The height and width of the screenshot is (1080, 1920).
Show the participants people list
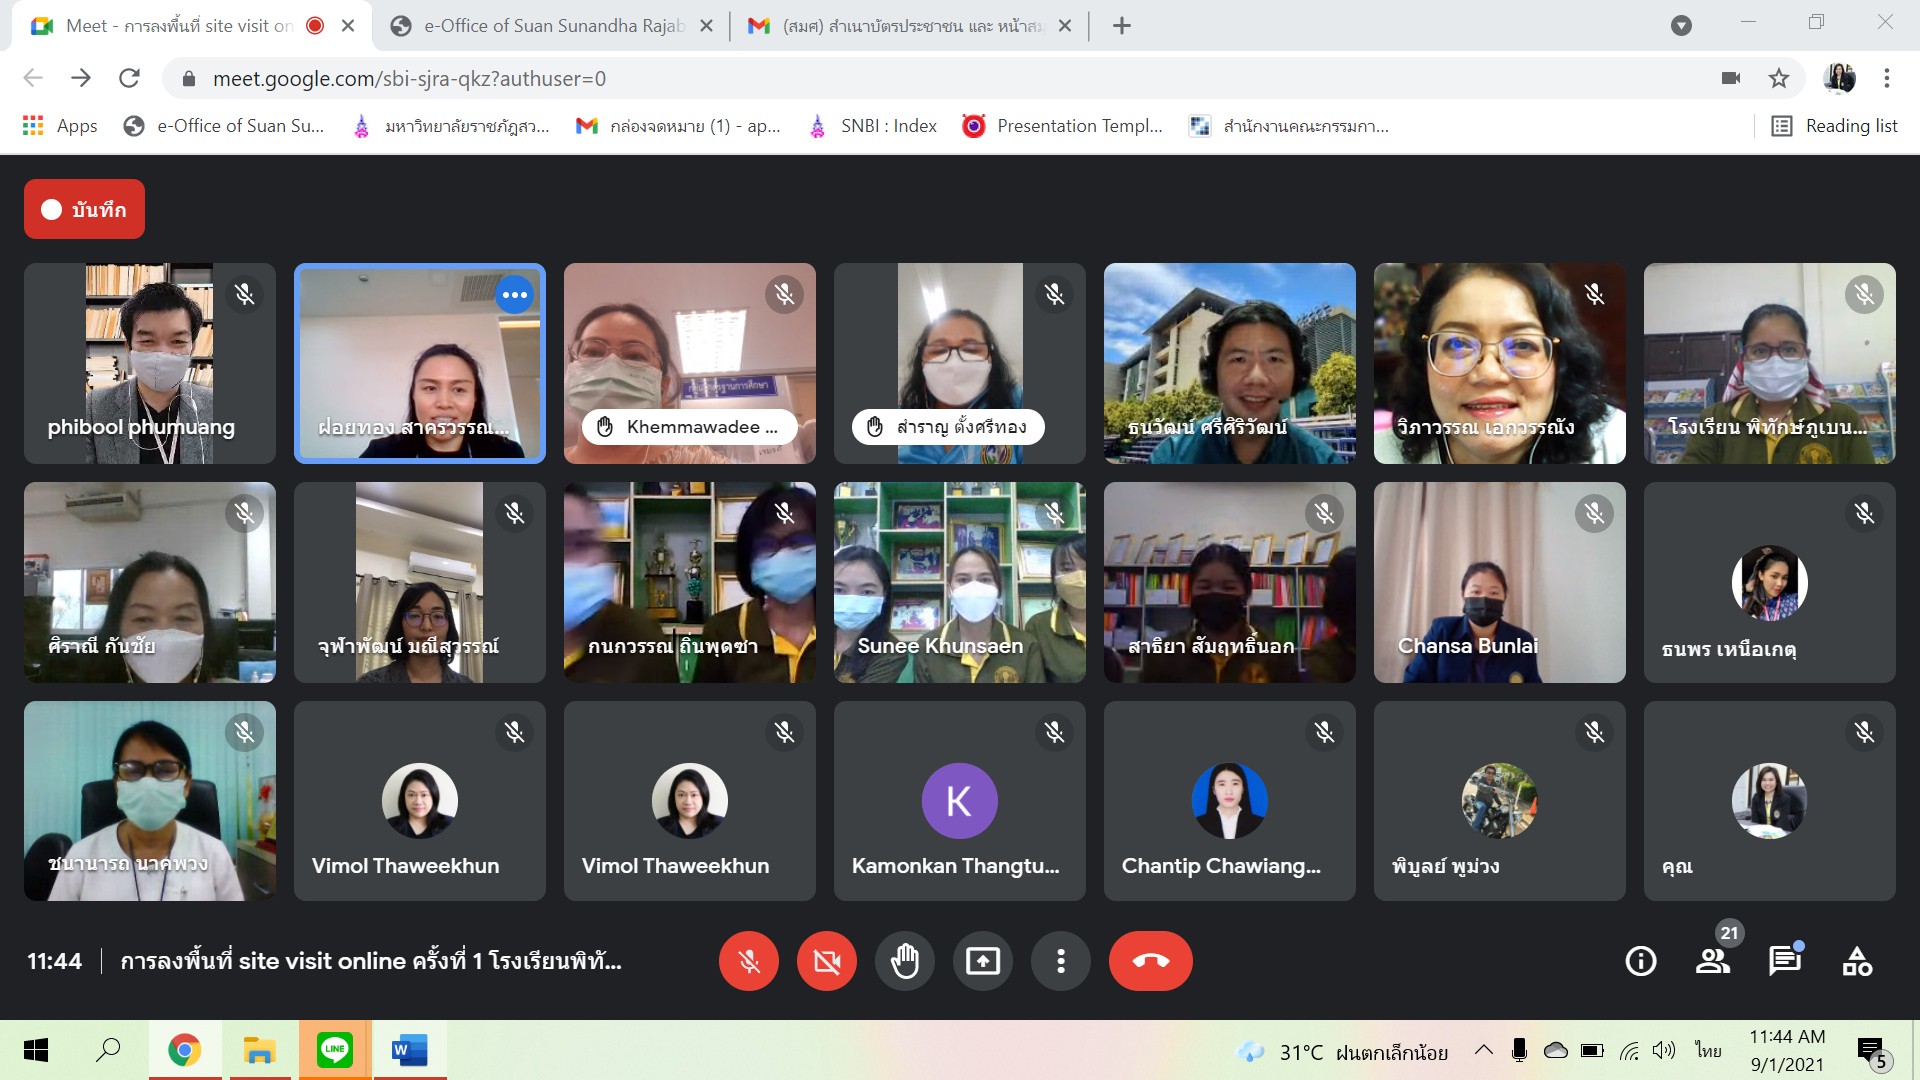(1713, 961)
